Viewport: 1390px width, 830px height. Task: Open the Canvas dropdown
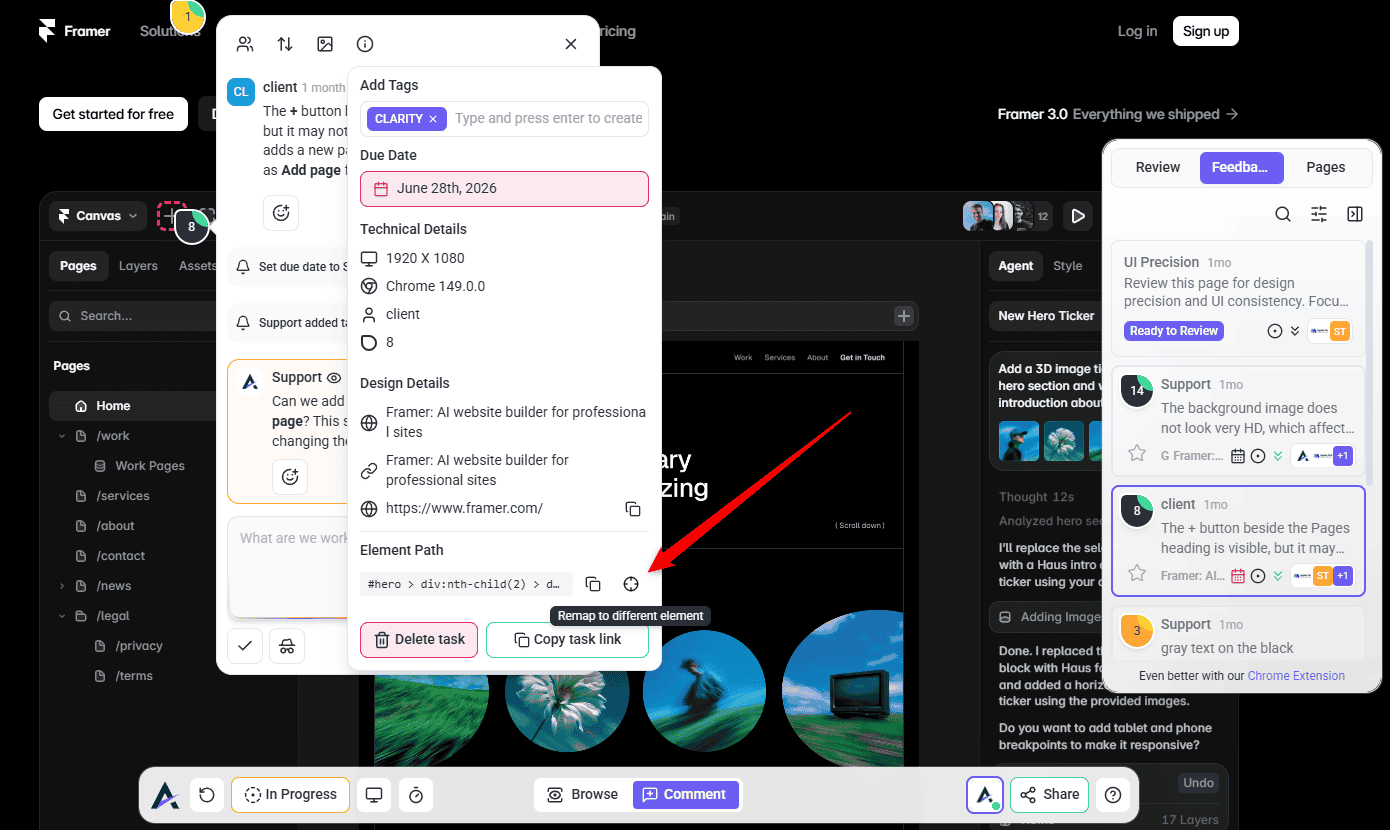(99, 216)
